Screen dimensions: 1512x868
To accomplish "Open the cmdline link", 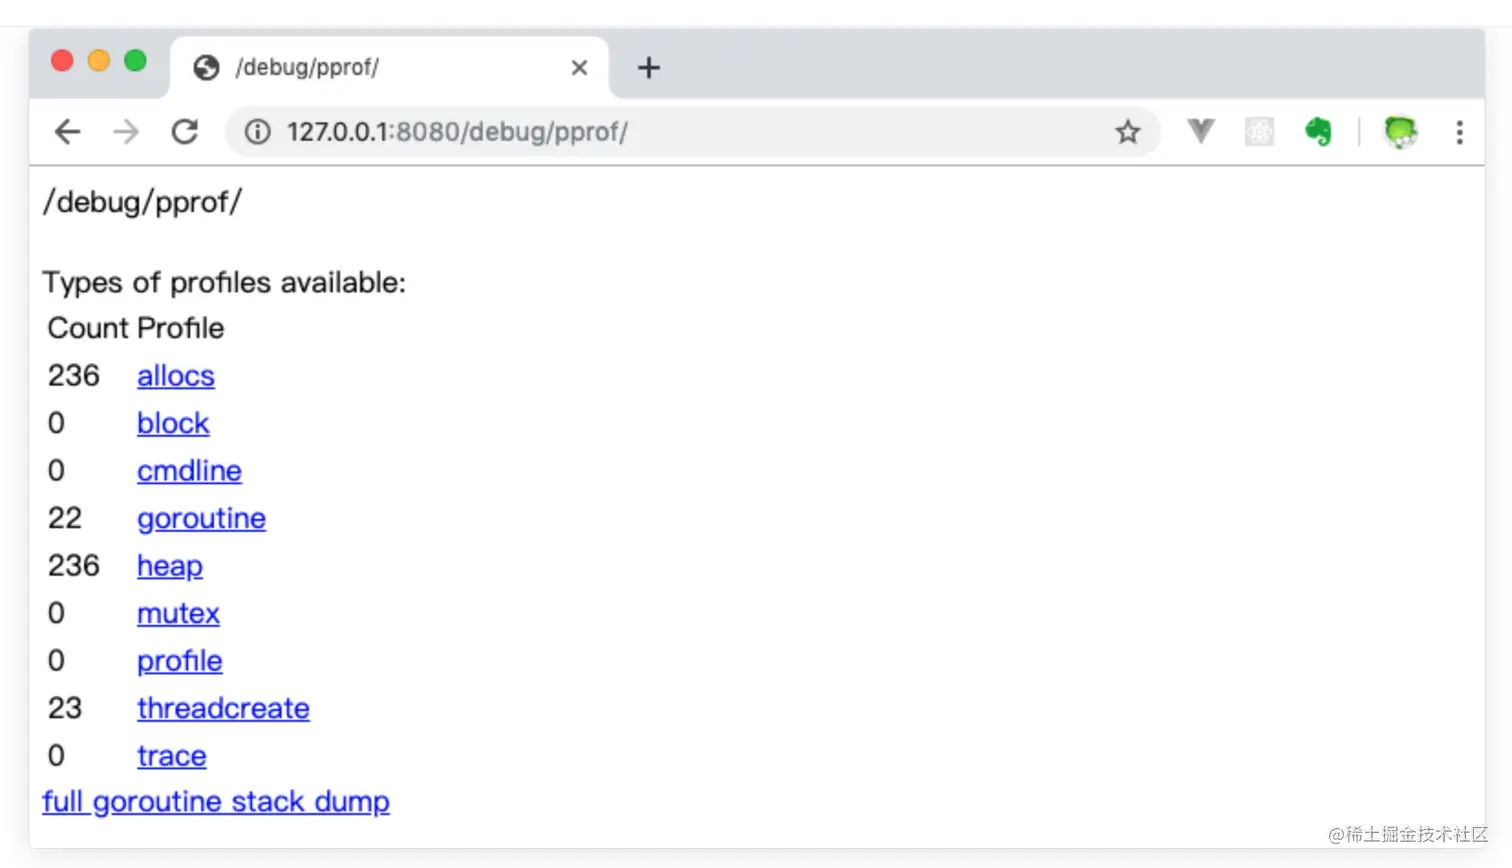I will click(x=189, y=471).
